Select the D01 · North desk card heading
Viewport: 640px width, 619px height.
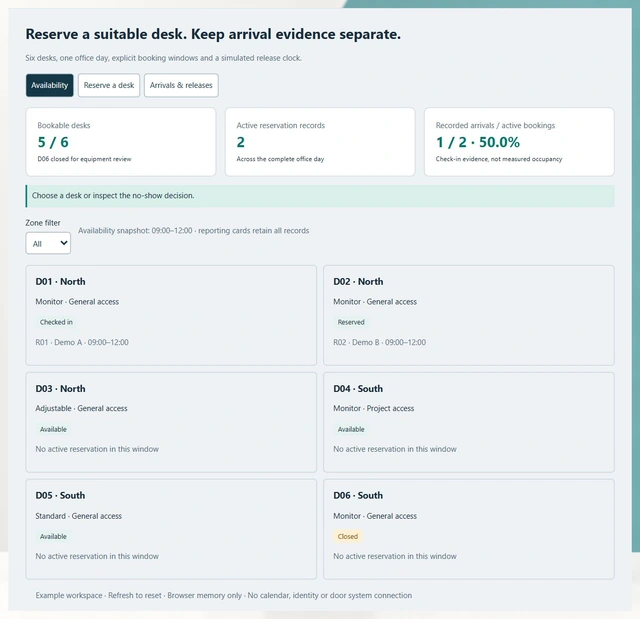[60, 282]
